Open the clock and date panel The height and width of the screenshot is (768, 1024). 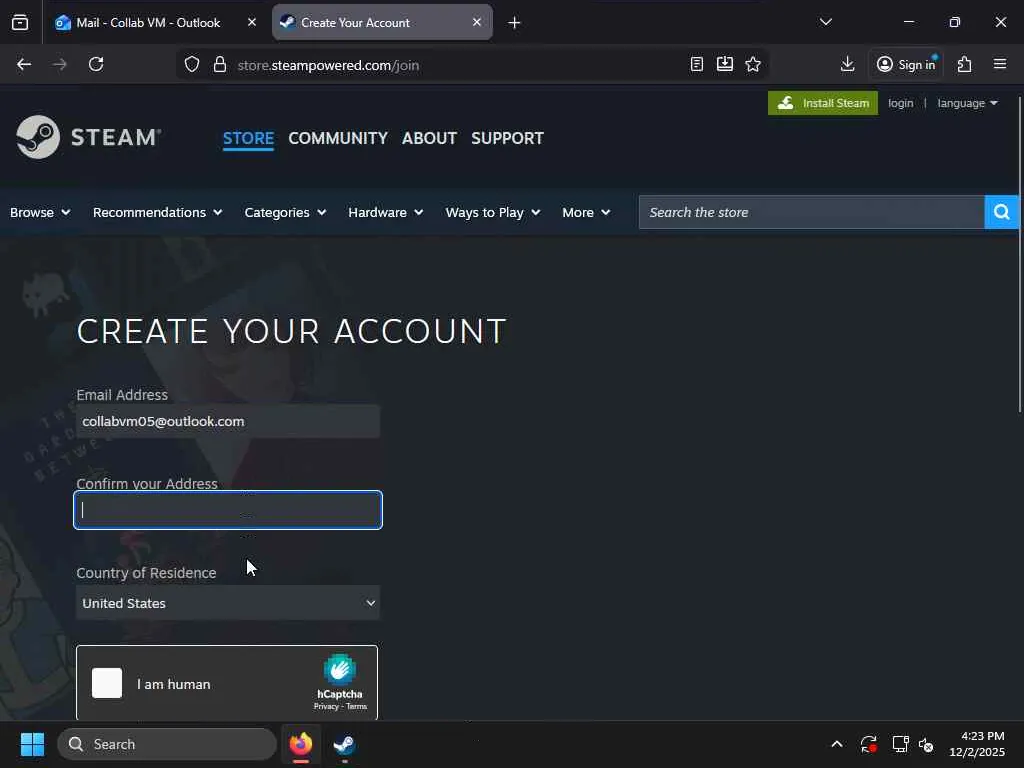click(976, 744)
